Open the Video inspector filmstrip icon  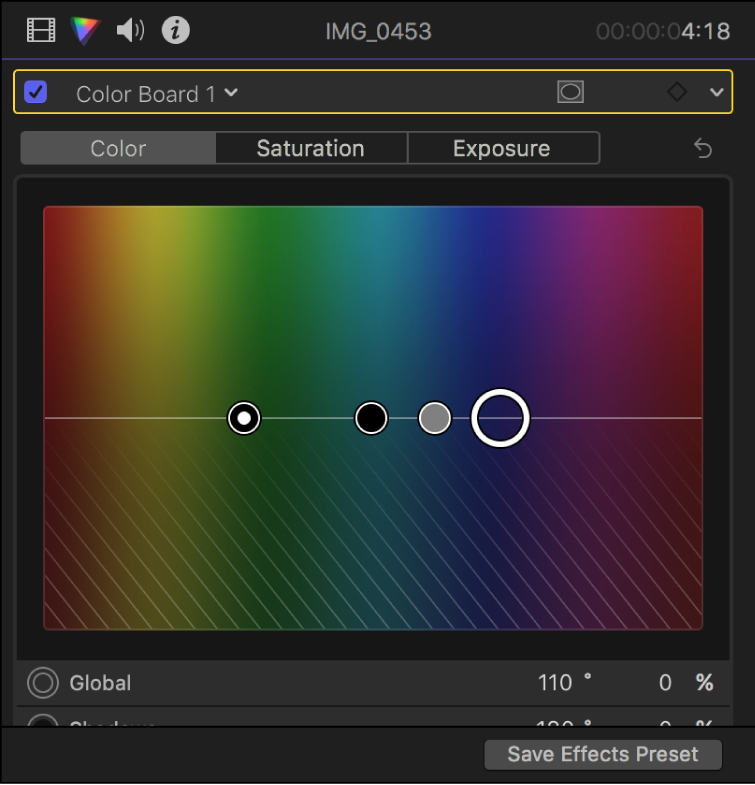pos(41,31)
